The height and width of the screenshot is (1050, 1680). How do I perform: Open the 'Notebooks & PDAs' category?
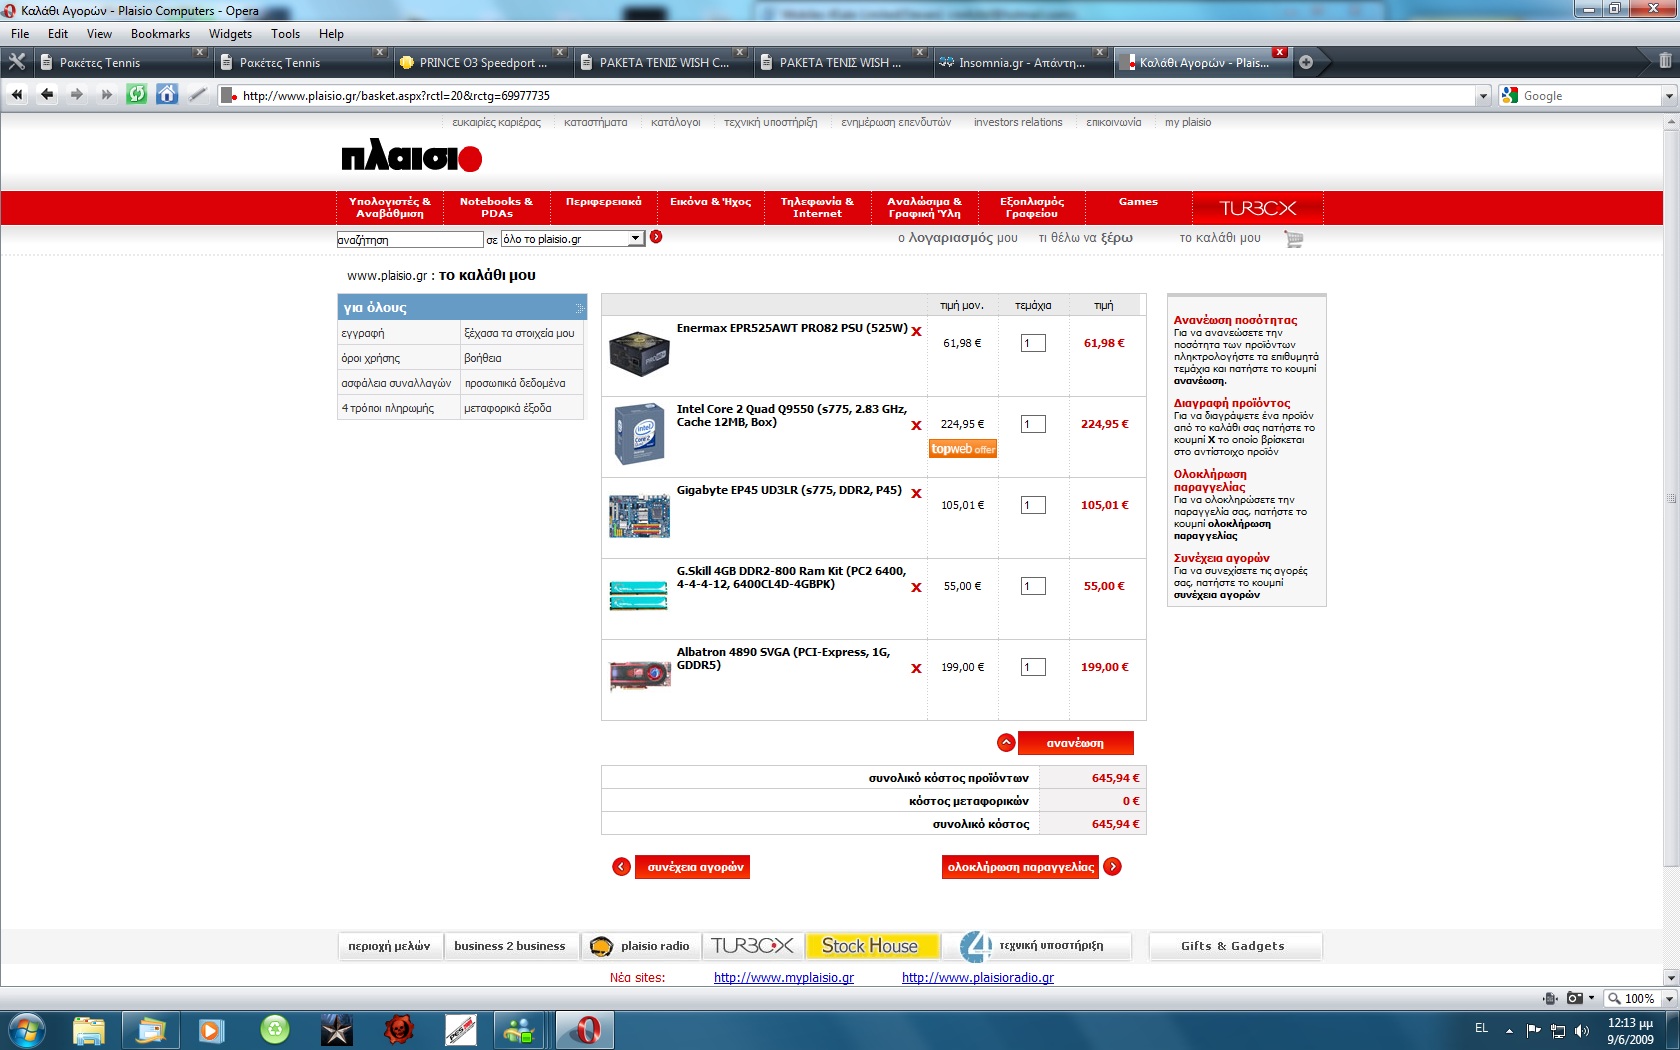point(496,207)
